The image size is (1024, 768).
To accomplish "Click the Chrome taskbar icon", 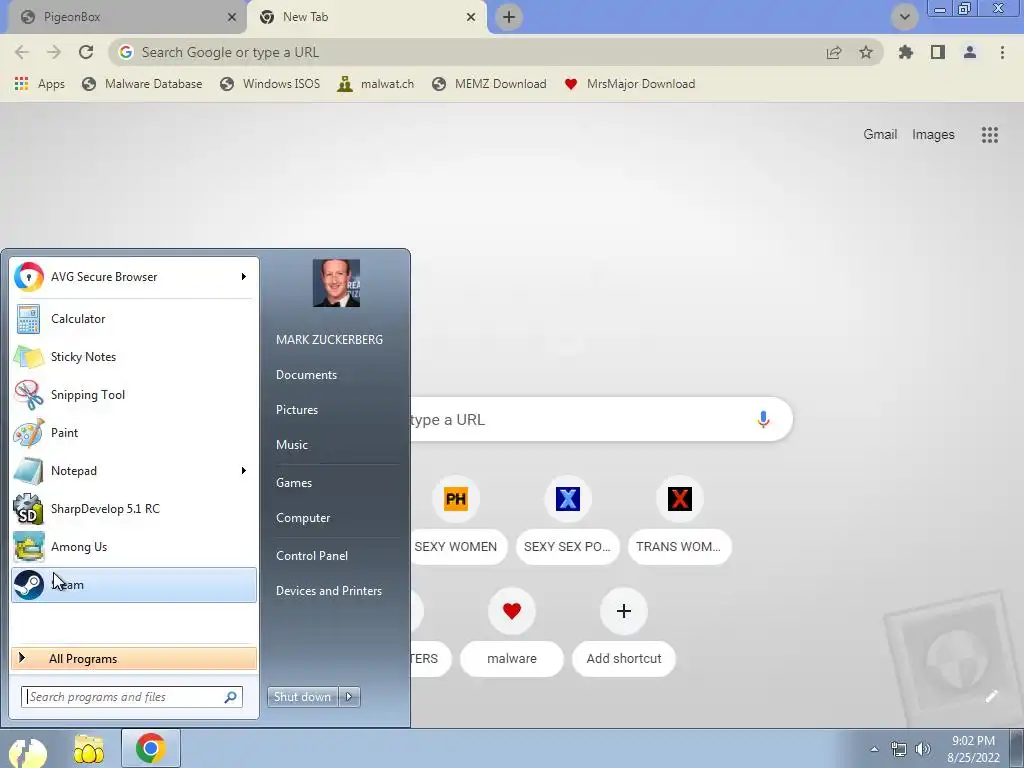I will pos(150,748).
